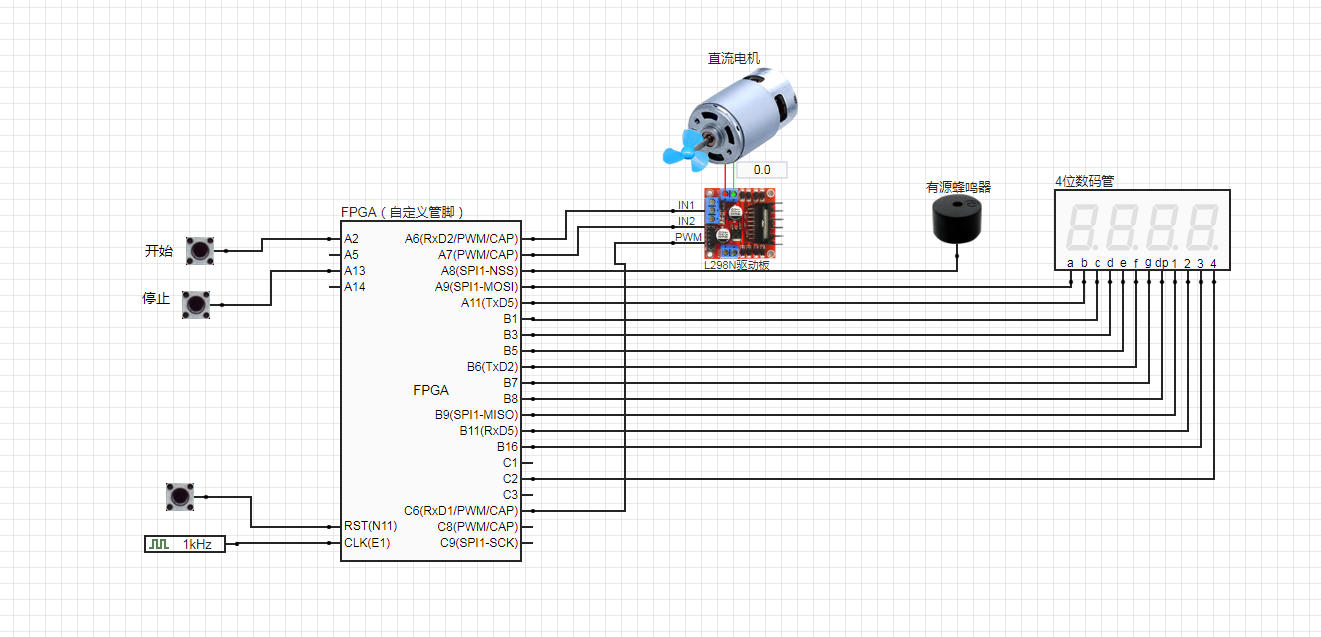The height and width of the screenshot is (637, 1321).
Task: Click the A13 pin on FPGA
Action: click(x=354, y=271)
